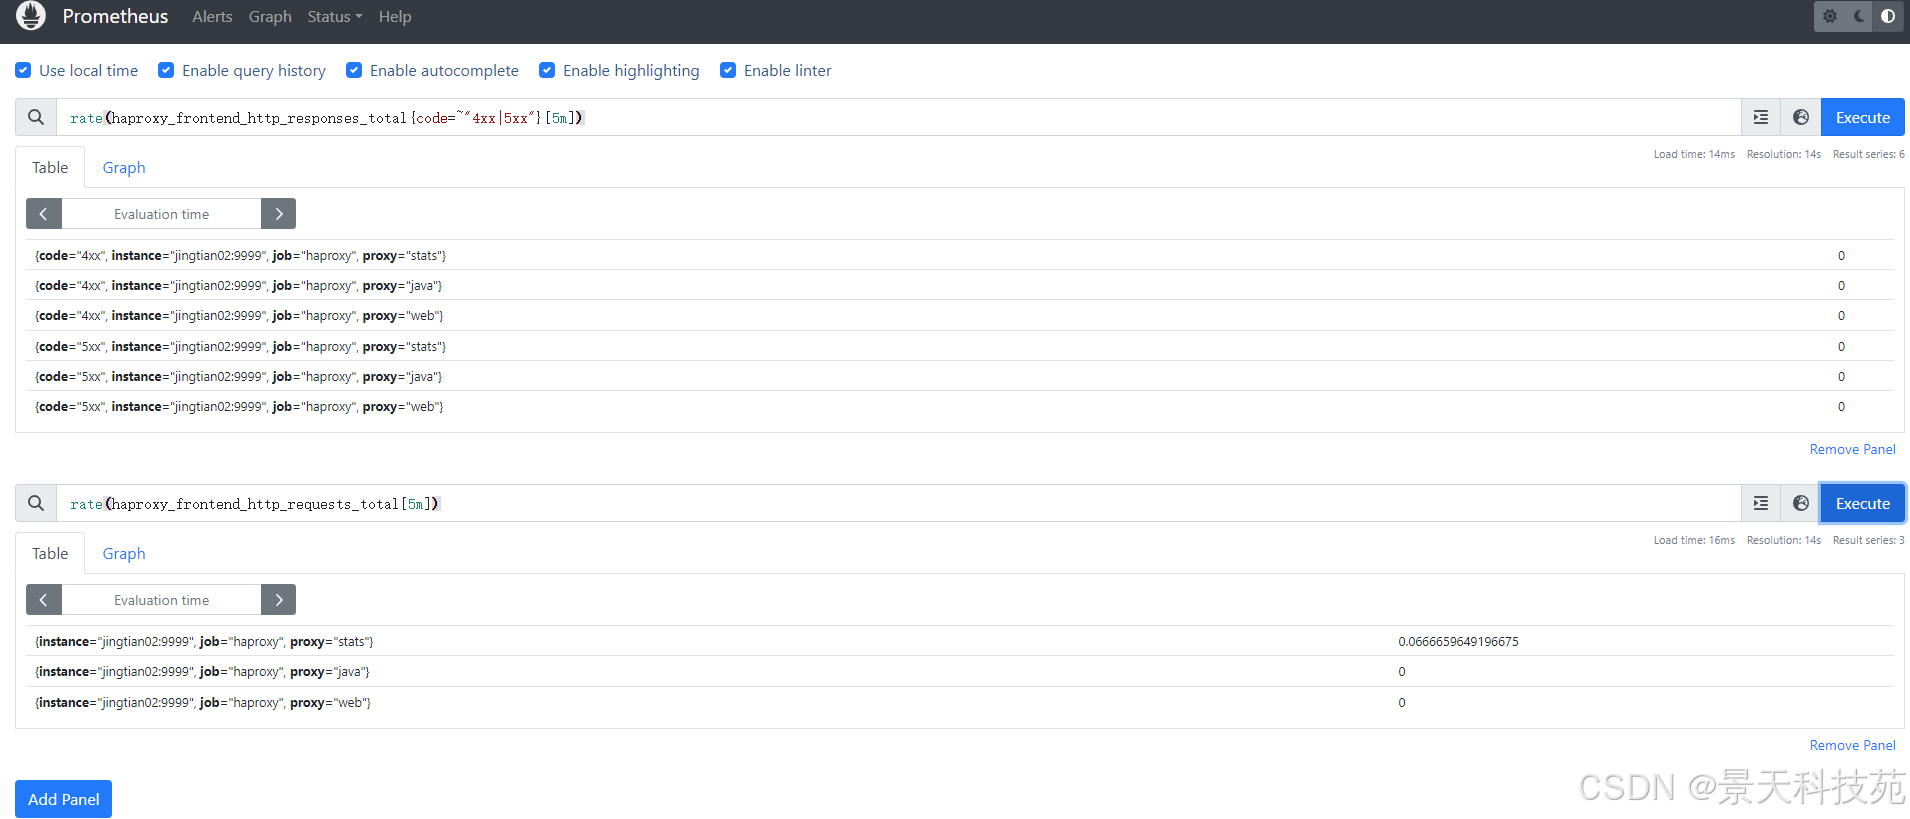Toggle Enable autocomplete checkbox

(x=354, y=70)
